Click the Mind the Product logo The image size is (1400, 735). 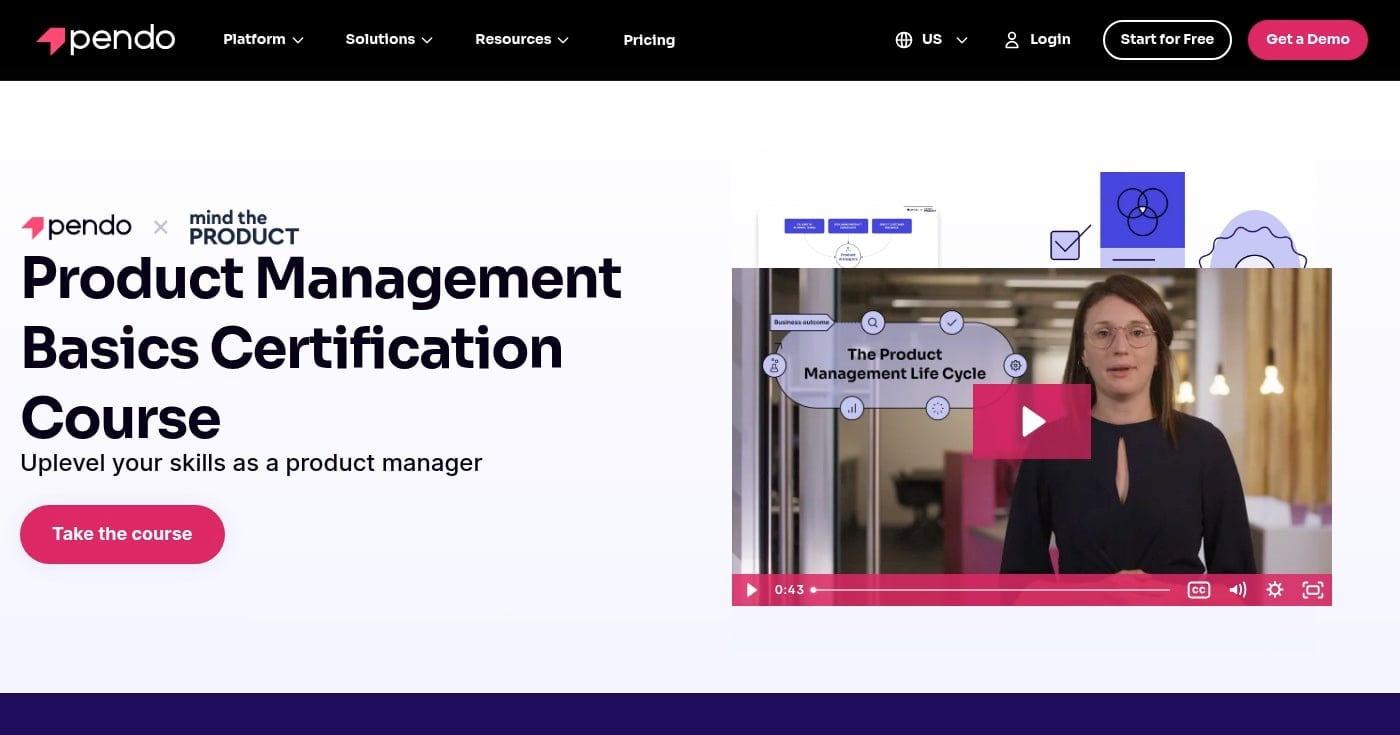(244, 228)
